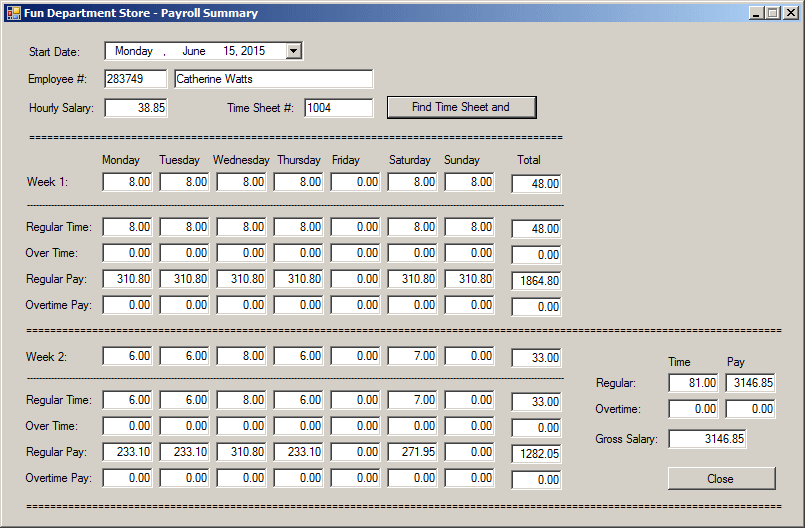Click the Week 1 Over Time total field
The image size is (805, 528).
click(x=536, y=255)
